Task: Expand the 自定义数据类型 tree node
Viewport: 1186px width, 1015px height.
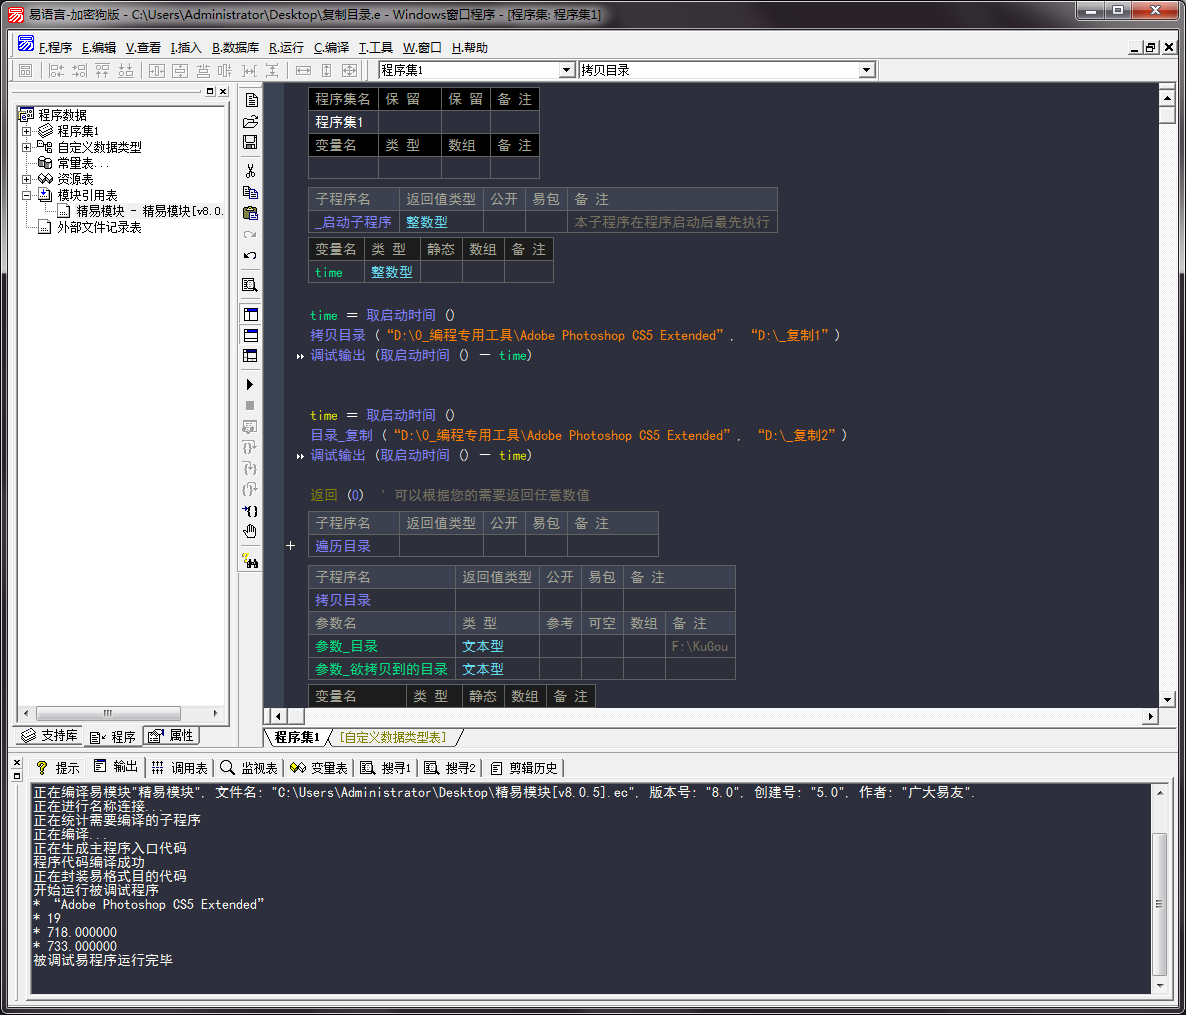Action: point(26,147)
